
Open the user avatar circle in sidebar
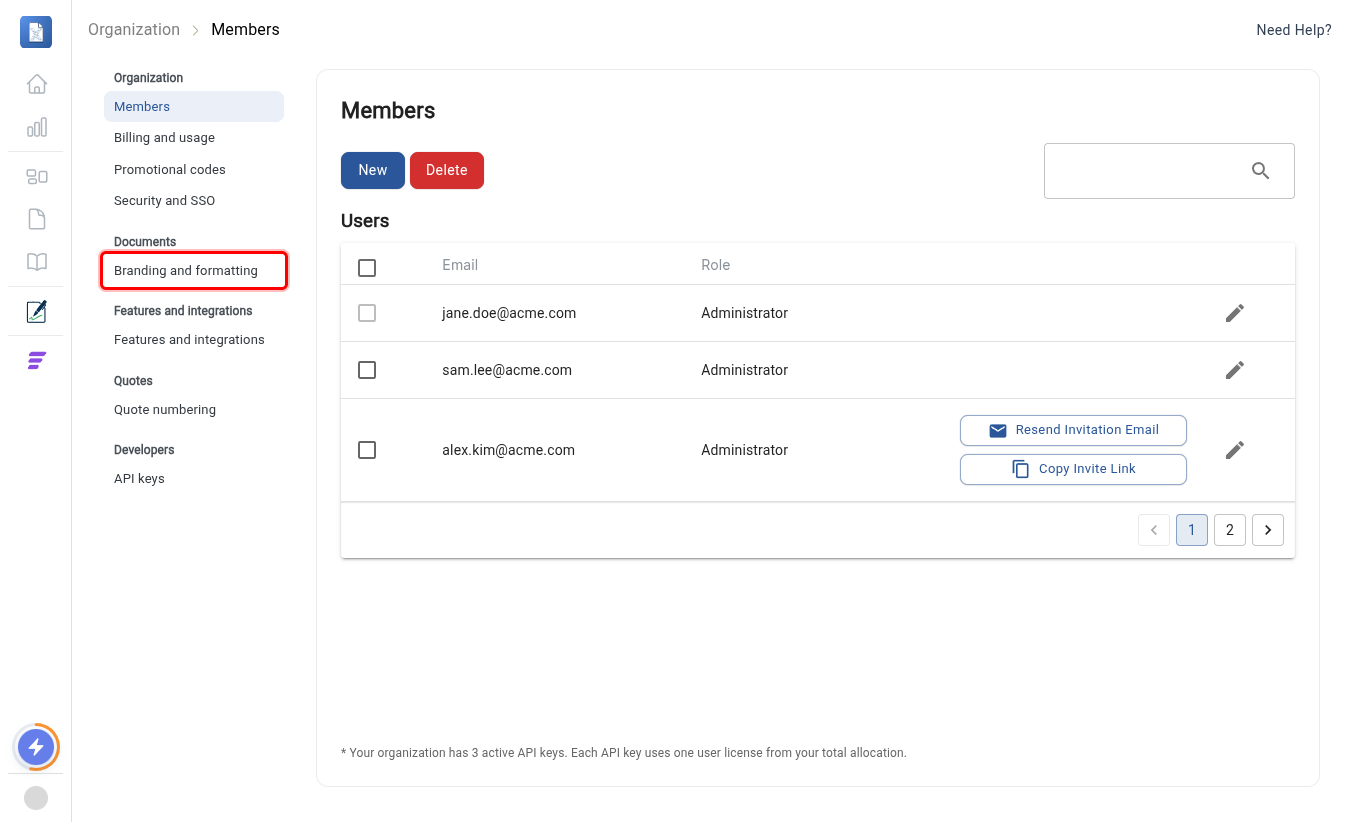coord(36,798)
